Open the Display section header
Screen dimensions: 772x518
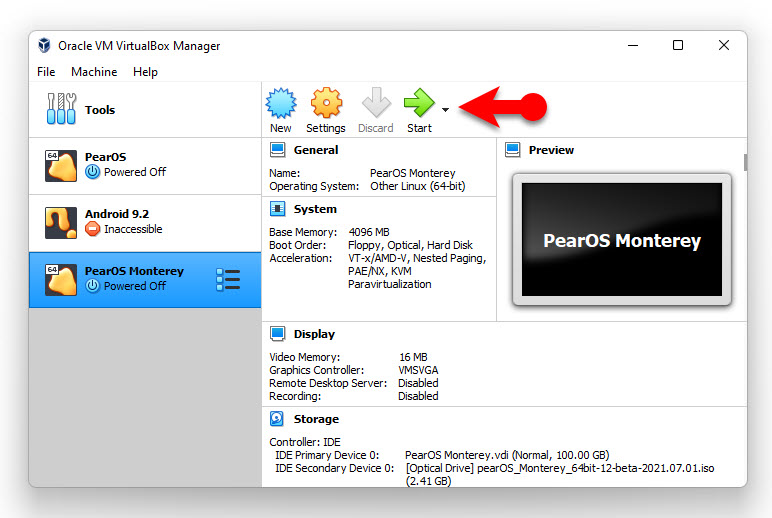(314, 334)
